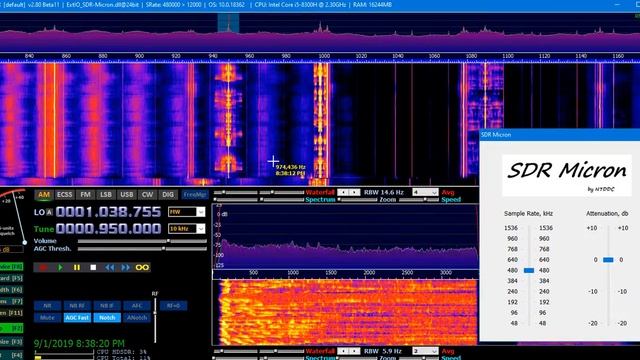Select FM demodulation mode

[85, 195]
